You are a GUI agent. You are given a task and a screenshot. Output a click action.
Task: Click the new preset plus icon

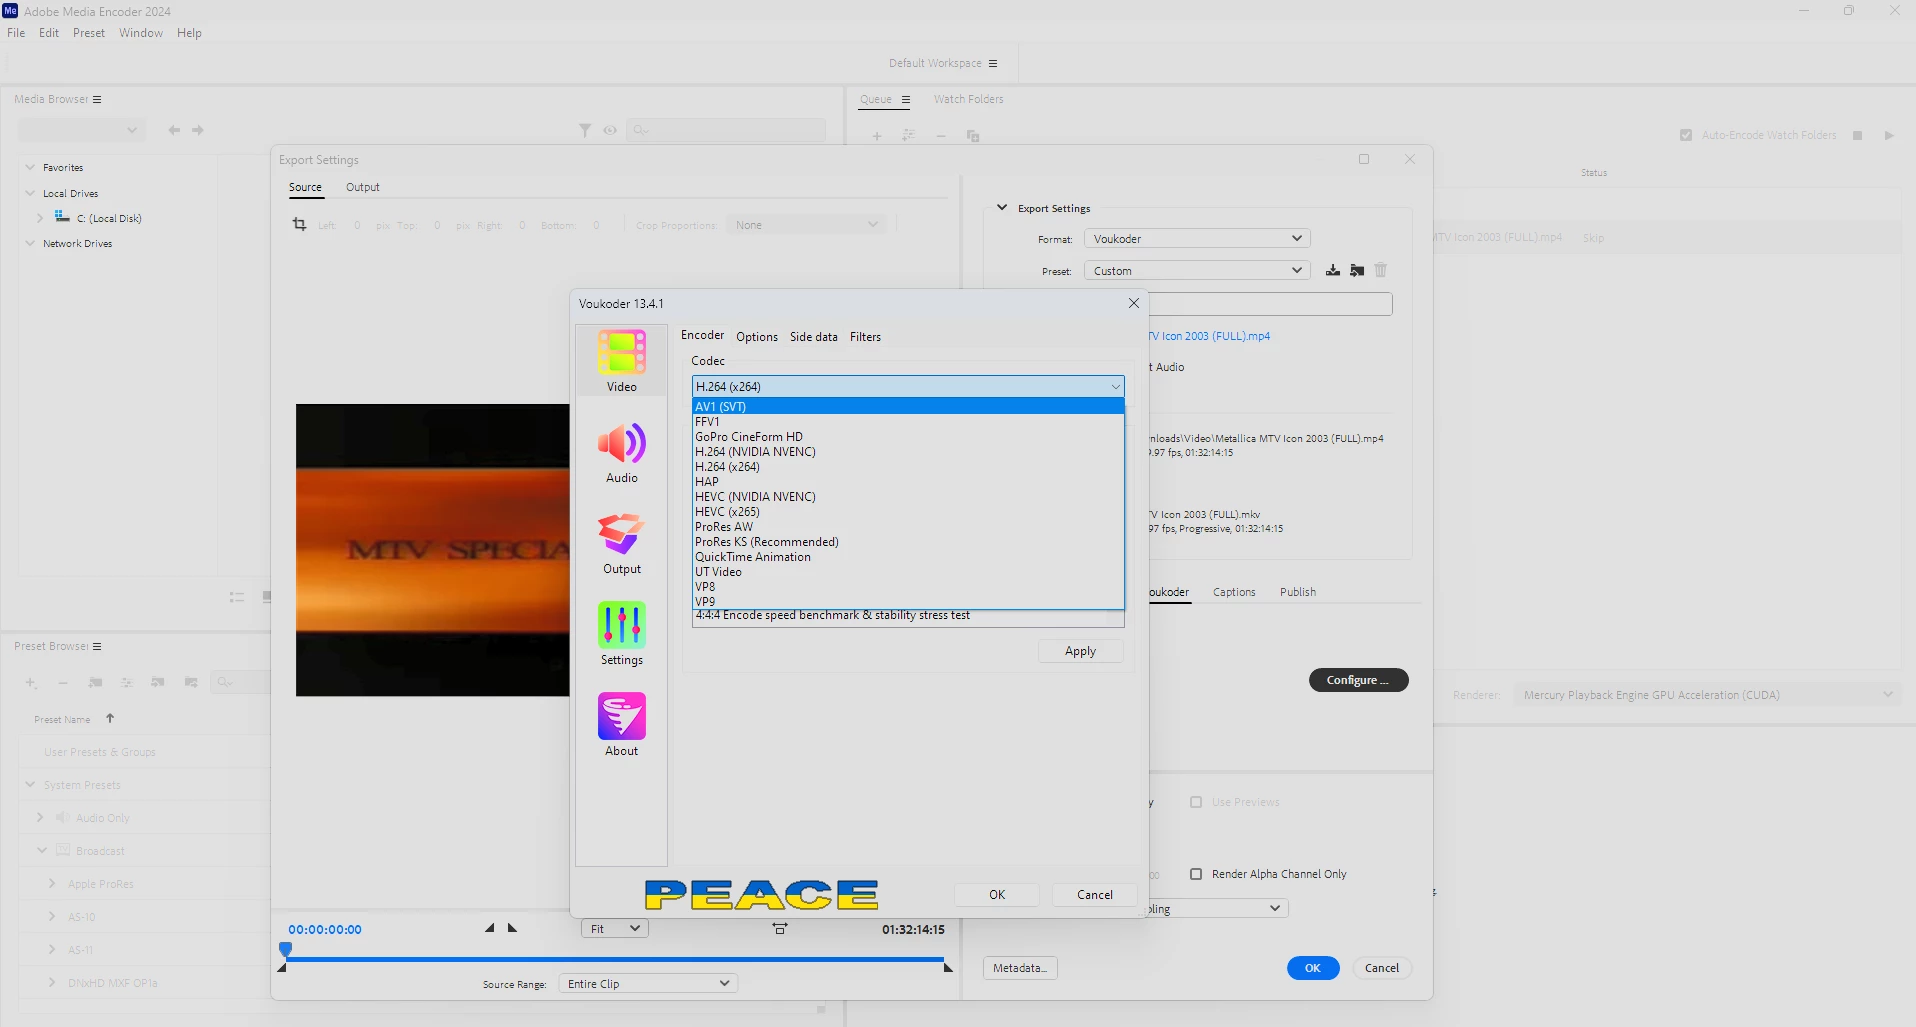[31, 682]
